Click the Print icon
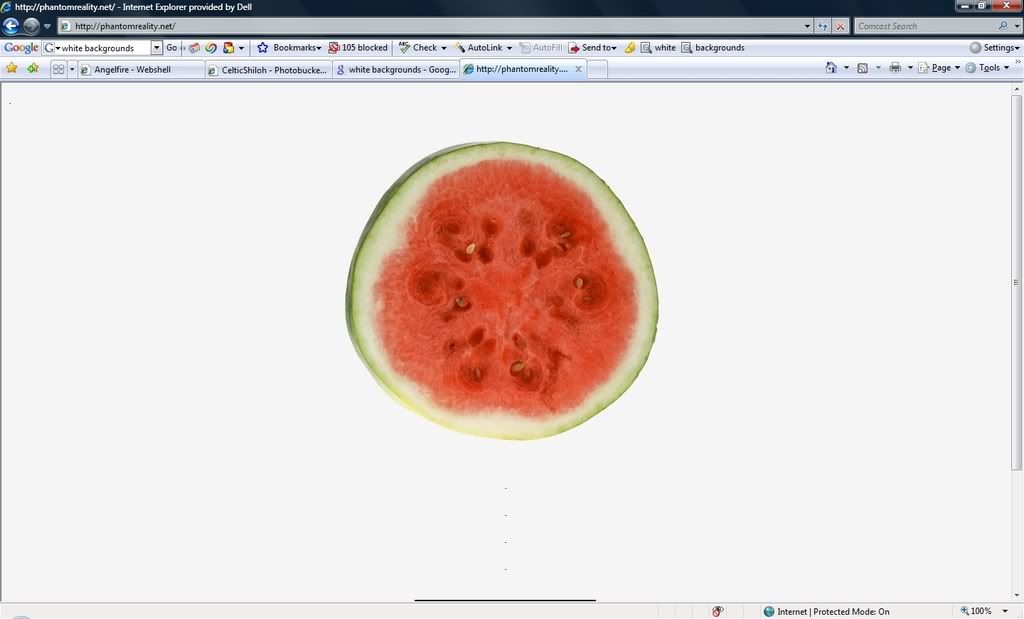This screenshot has width=1024, height=619. (895, 68)
